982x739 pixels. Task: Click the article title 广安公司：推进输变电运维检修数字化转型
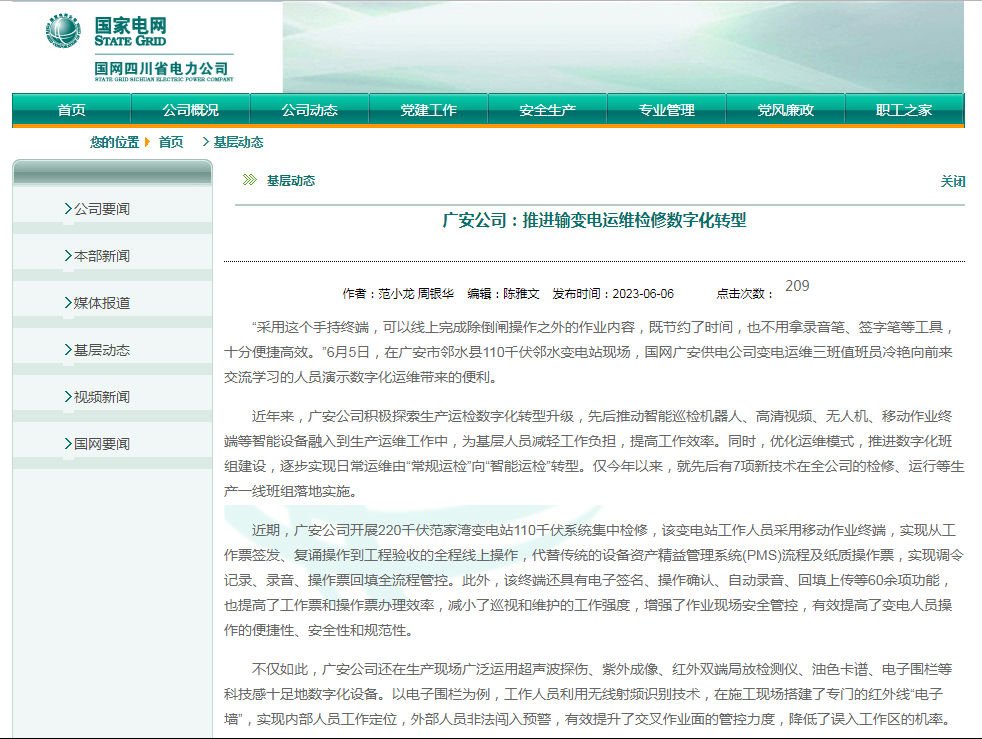pyautogui.click(x=594, y=220)
